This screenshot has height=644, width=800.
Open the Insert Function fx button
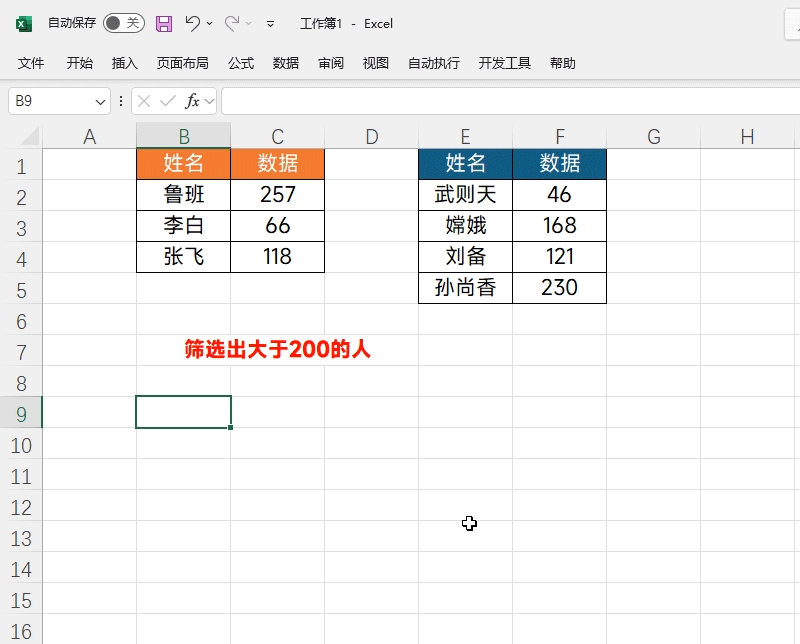tap(192, 101)
